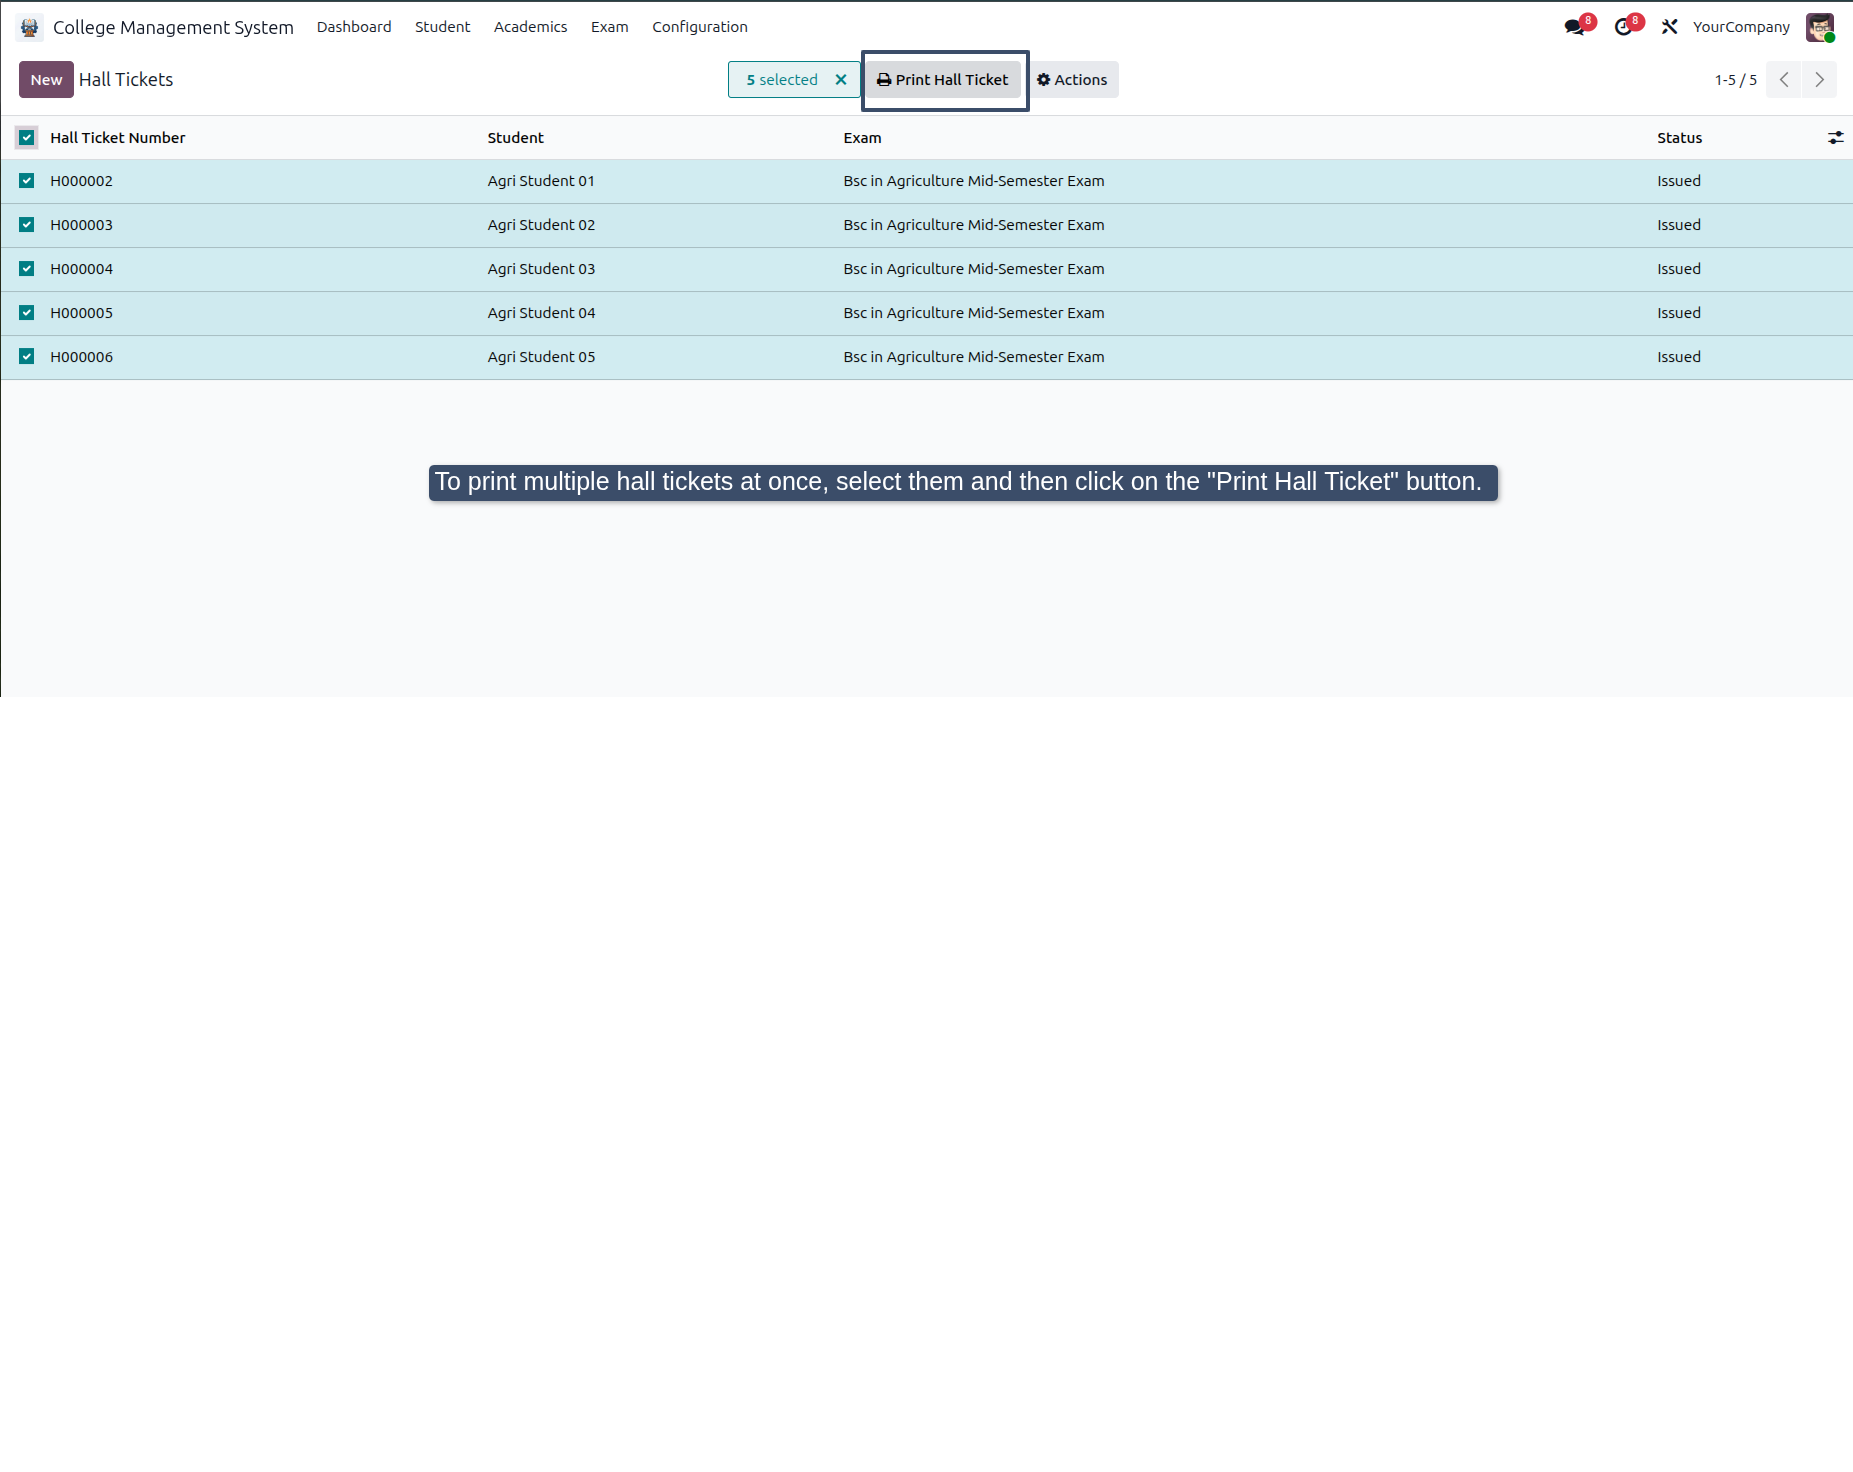Sort by Exam column header

pos(862,138)
